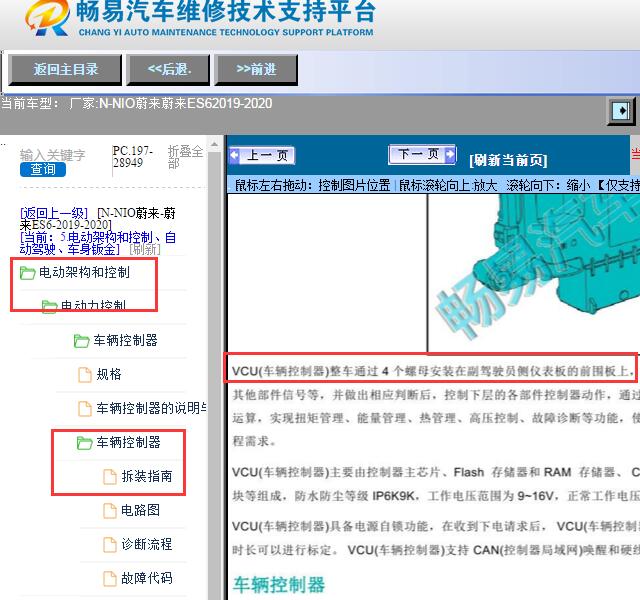This screenshot has width=640, height=600.
Task: Click the 车辆控制器的说明 document icon
Action: pyautogui.click(x=84, y=408)
